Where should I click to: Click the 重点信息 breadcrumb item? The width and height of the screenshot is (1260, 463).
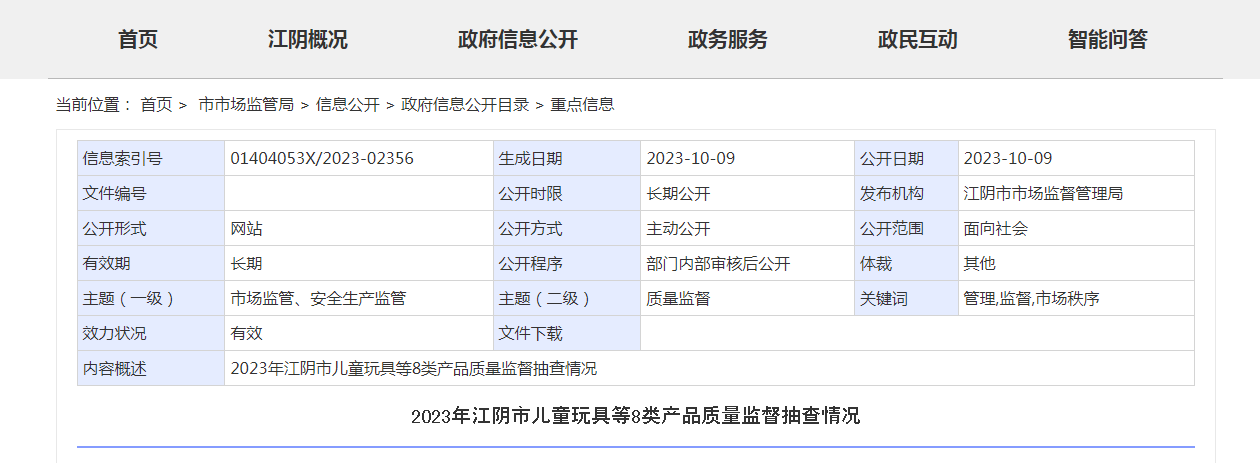[x=582, y=104]
